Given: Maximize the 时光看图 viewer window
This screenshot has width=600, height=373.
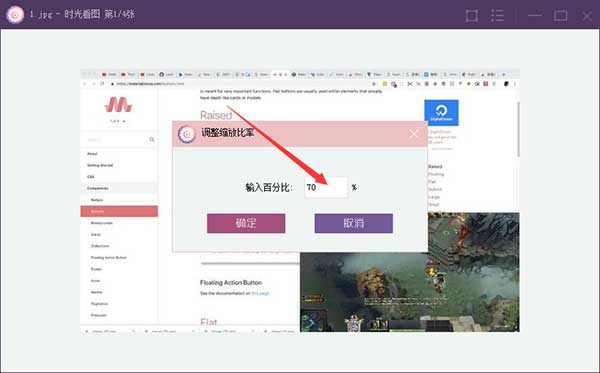Looking at the screenshot, I should [561, 16].
